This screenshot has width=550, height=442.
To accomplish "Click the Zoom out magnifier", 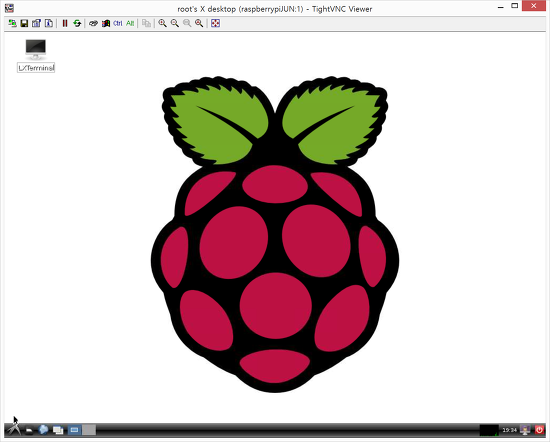I will (x=175, y=23).
